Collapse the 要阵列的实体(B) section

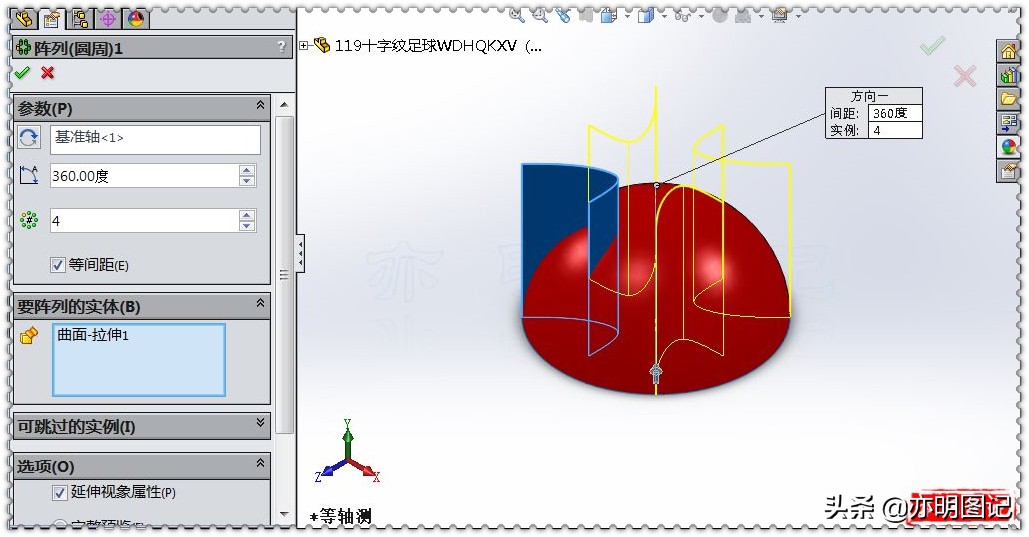click(261, 303)
